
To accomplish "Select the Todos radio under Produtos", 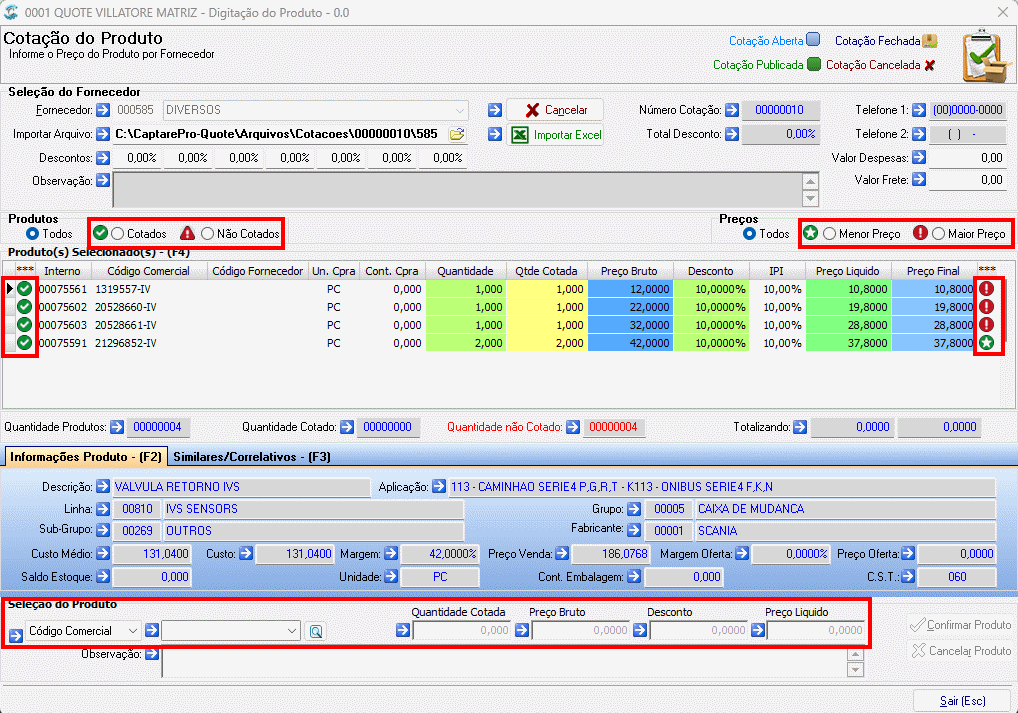I will (x=32, y=233).
